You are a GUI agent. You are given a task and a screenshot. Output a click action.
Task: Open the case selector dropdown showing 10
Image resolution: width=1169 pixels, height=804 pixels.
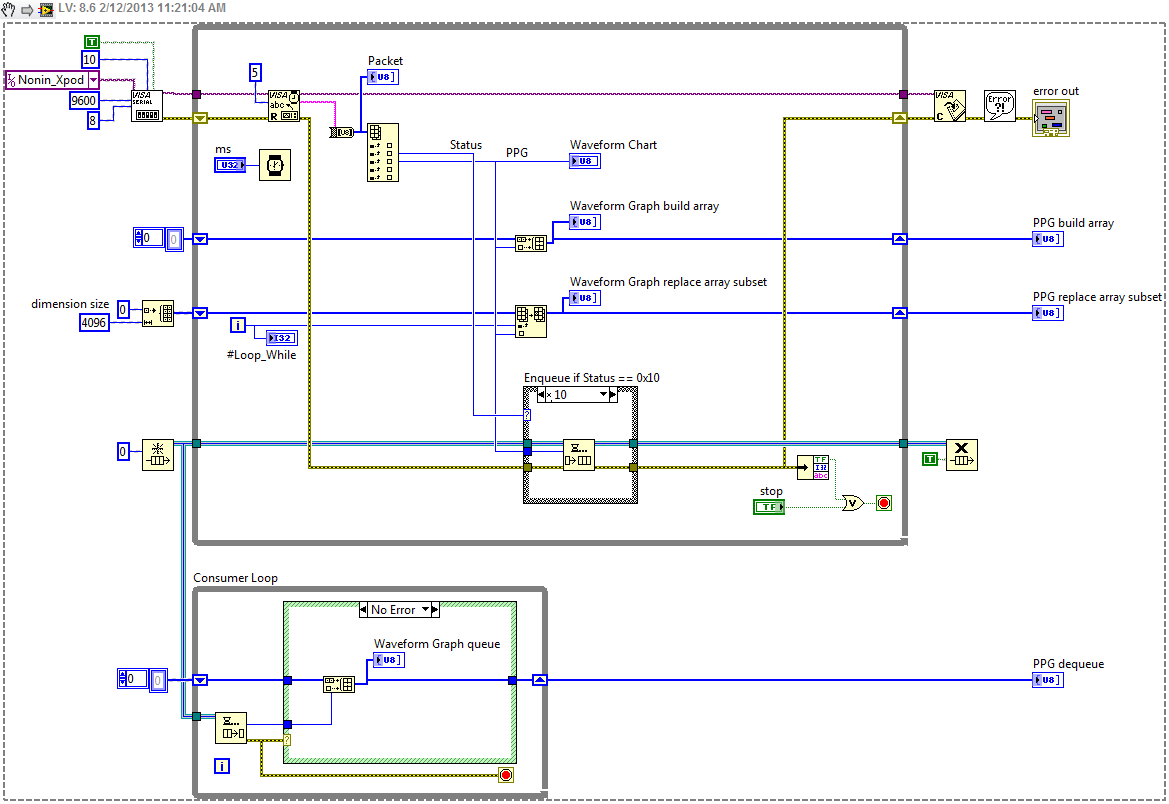pos(603,395)
